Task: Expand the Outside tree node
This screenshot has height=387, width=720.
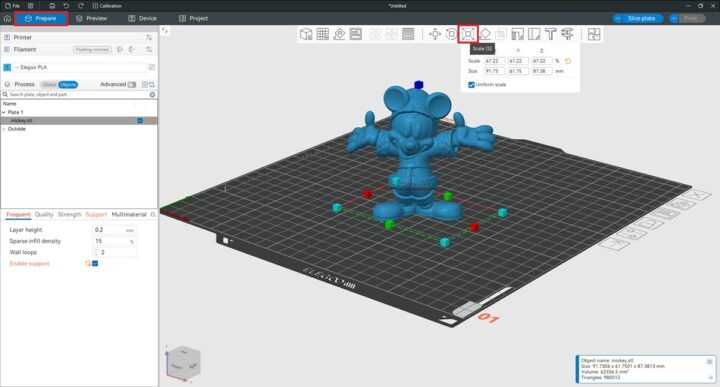Action: click(4, 129)
